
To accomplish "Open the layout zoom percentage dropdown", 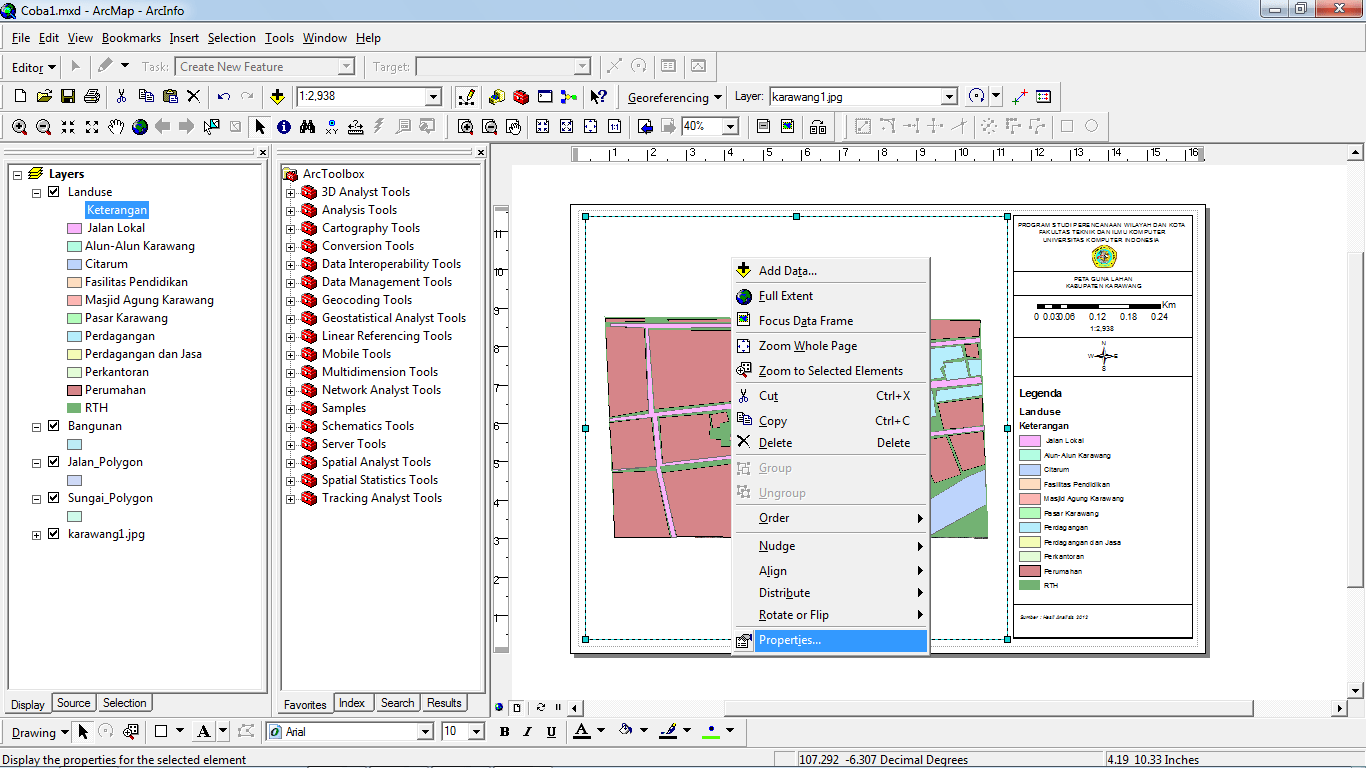I will [x=730, y=127].
